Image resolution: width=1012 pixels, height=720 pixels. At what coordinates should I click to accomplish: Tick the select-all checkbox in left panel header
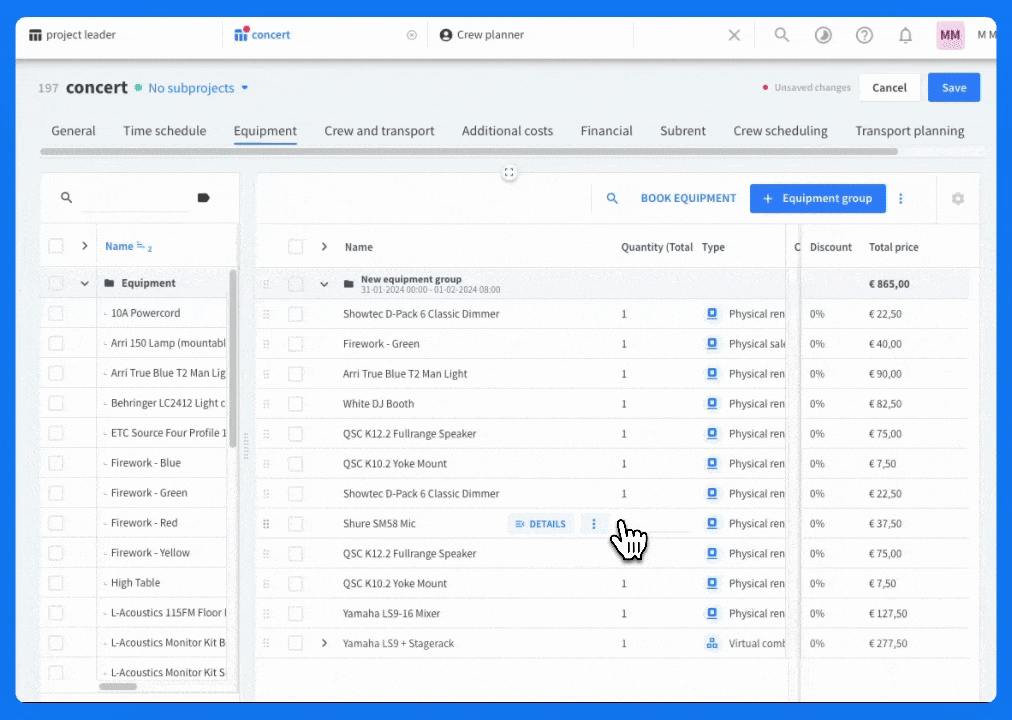coord(56,246)
